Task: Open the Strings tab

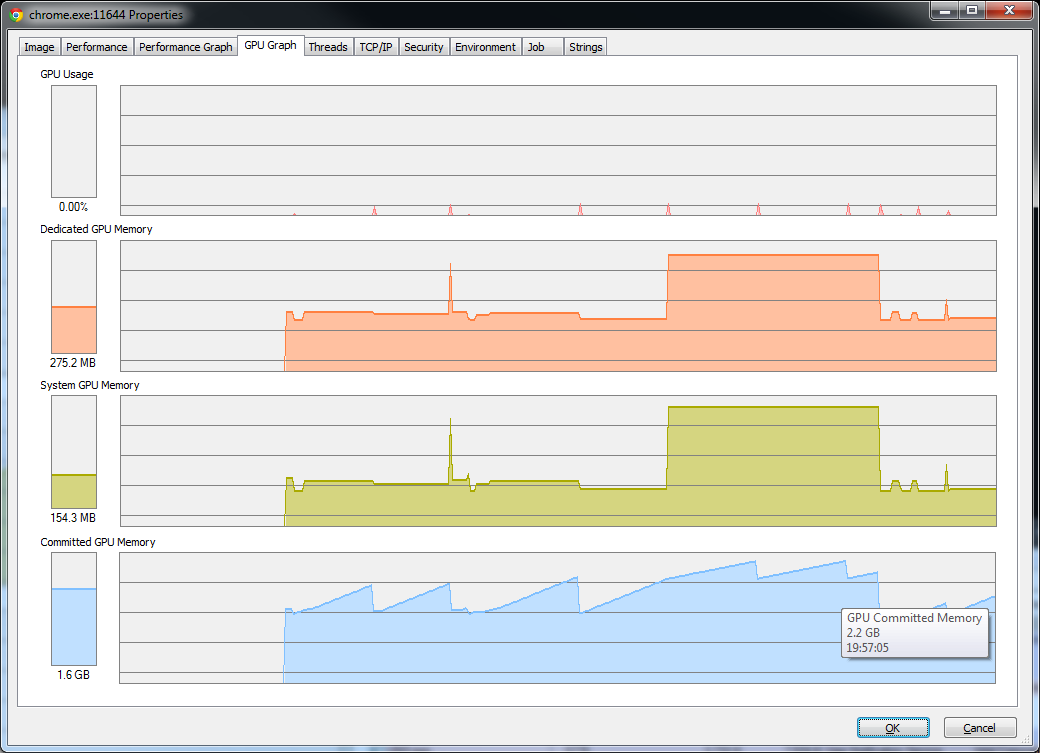Action: [585, 47]
